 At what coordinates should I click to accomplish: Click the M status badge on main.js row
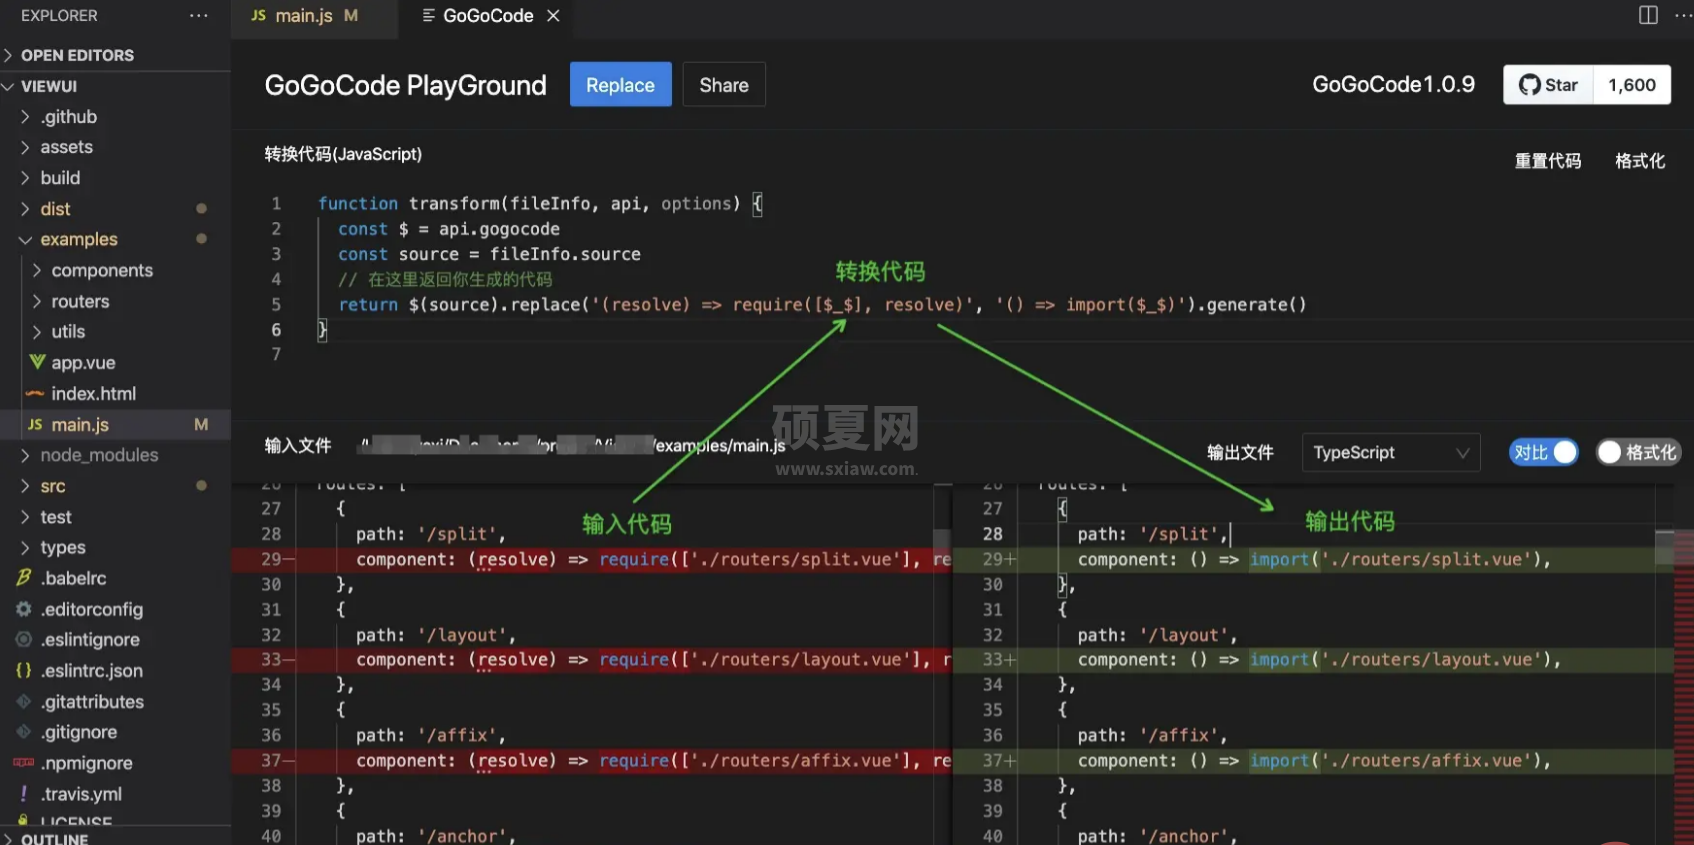(201, 425)
